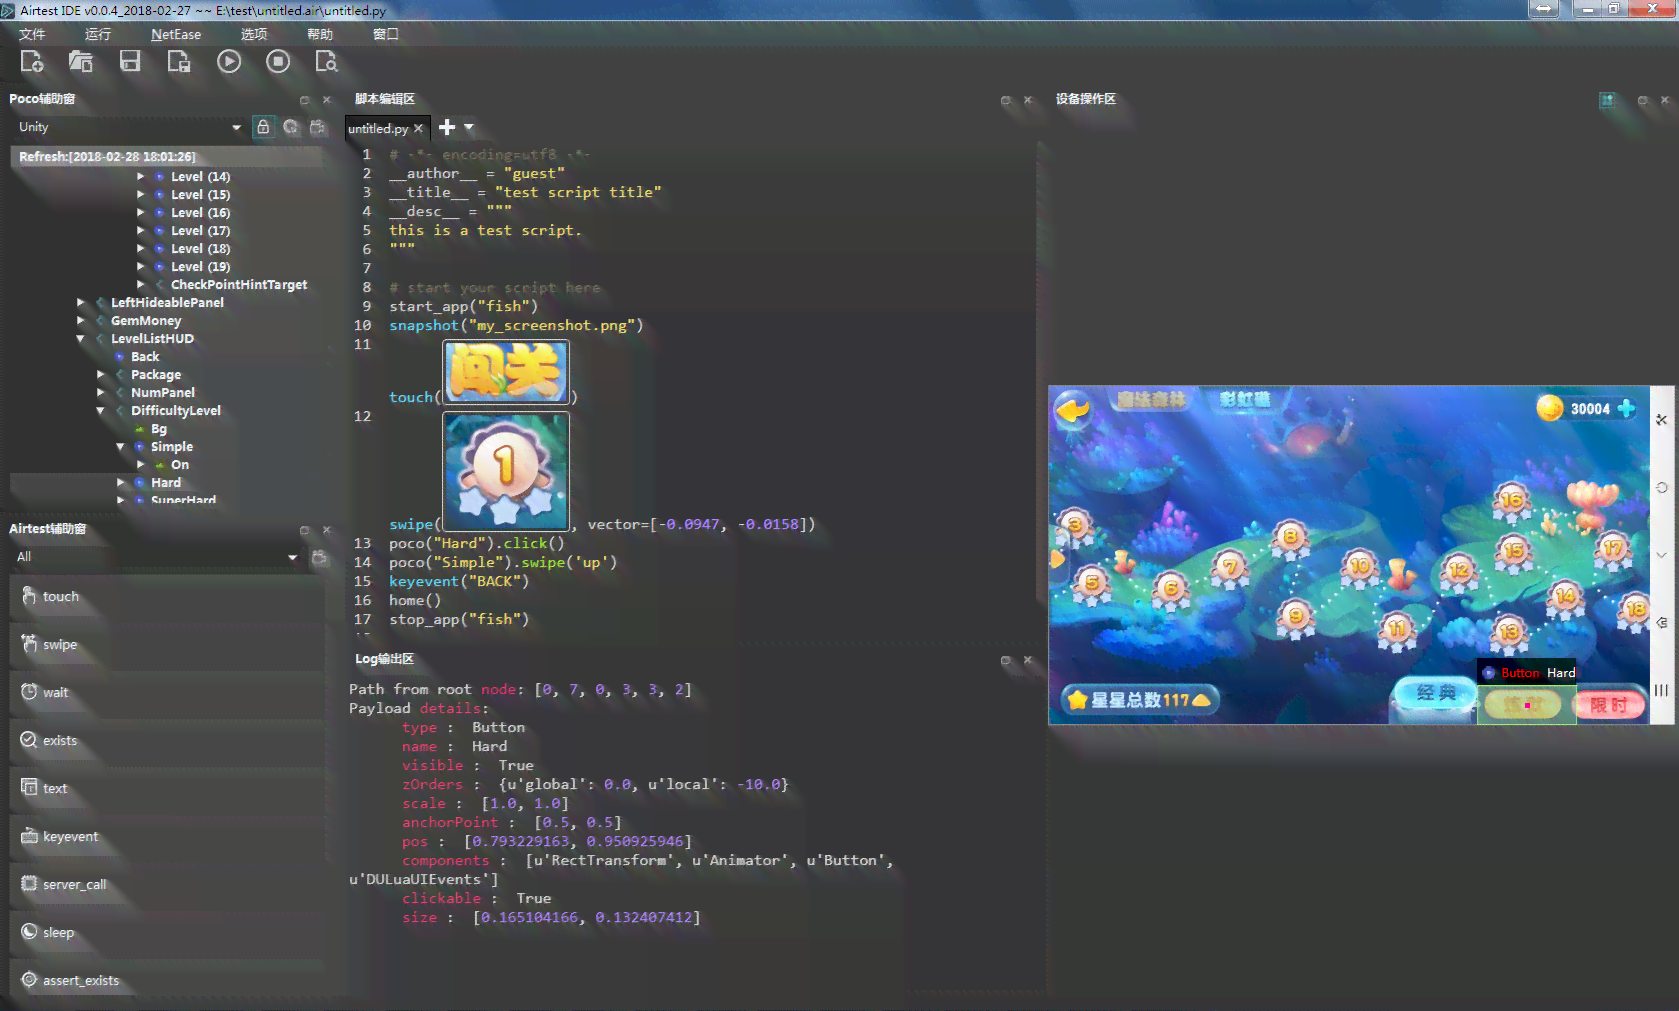The image size is (1679, 1011).
Task: Select the Back node in tree
Action: pyautogui.click(x=145, y=357)
